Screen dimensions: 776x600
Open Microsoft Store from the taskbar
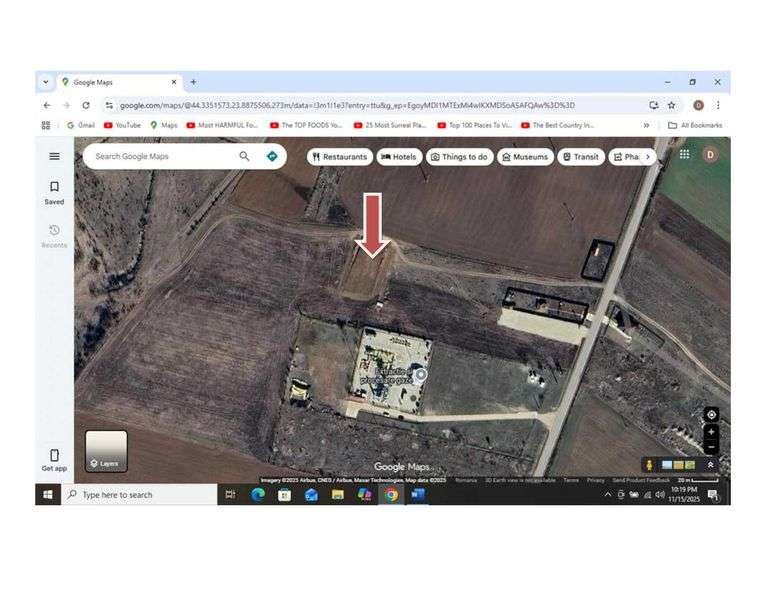click(x=284, y=495)
